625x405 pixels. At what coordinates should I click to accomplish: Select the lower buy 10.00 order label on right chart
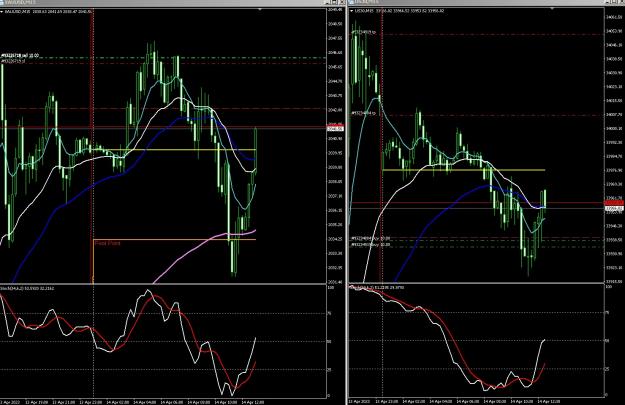(370, 244)
